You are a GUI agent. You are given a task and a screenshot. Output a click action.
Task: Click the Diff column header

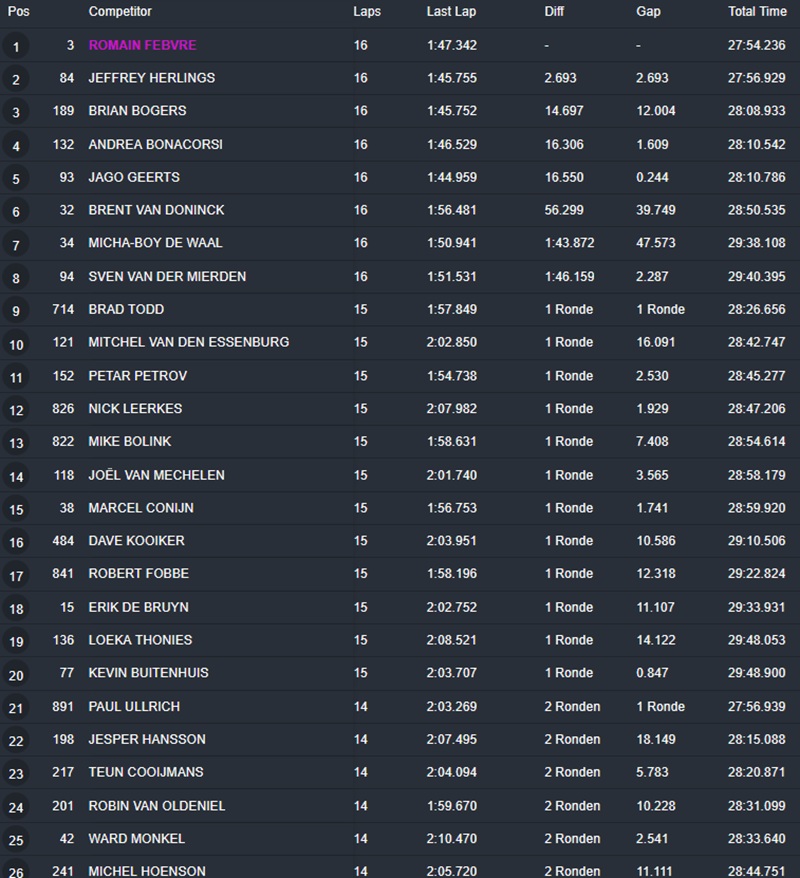click(x=554, y=12)
